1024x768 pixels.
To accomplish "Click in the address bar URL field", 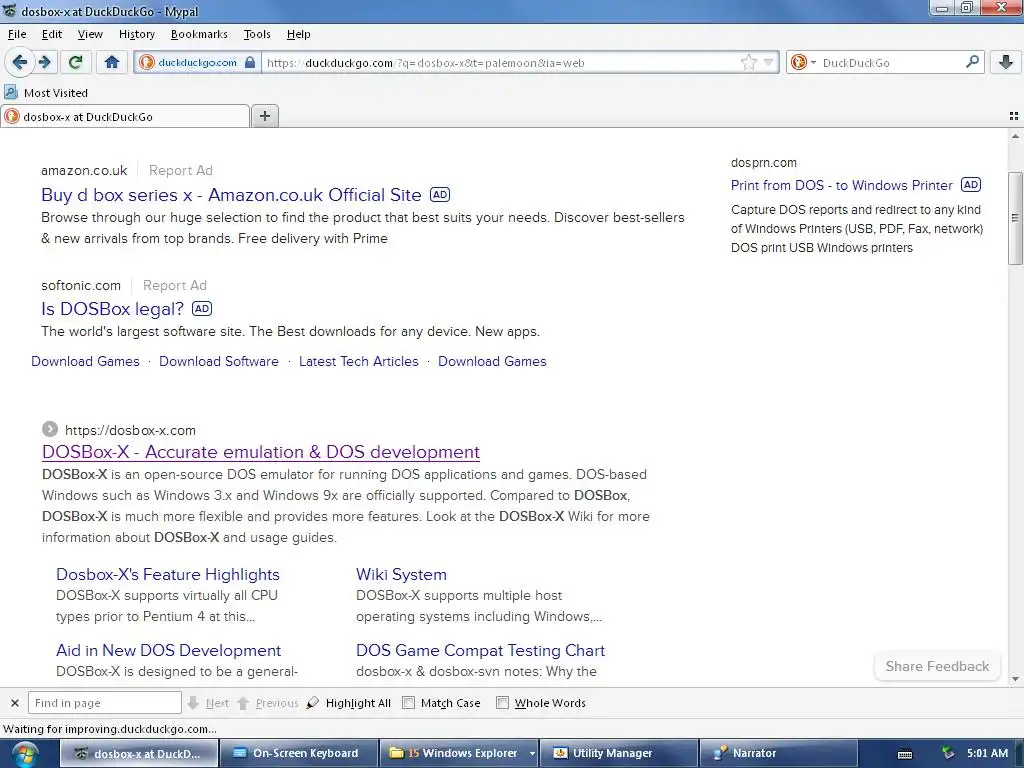I will click(500, 63).
